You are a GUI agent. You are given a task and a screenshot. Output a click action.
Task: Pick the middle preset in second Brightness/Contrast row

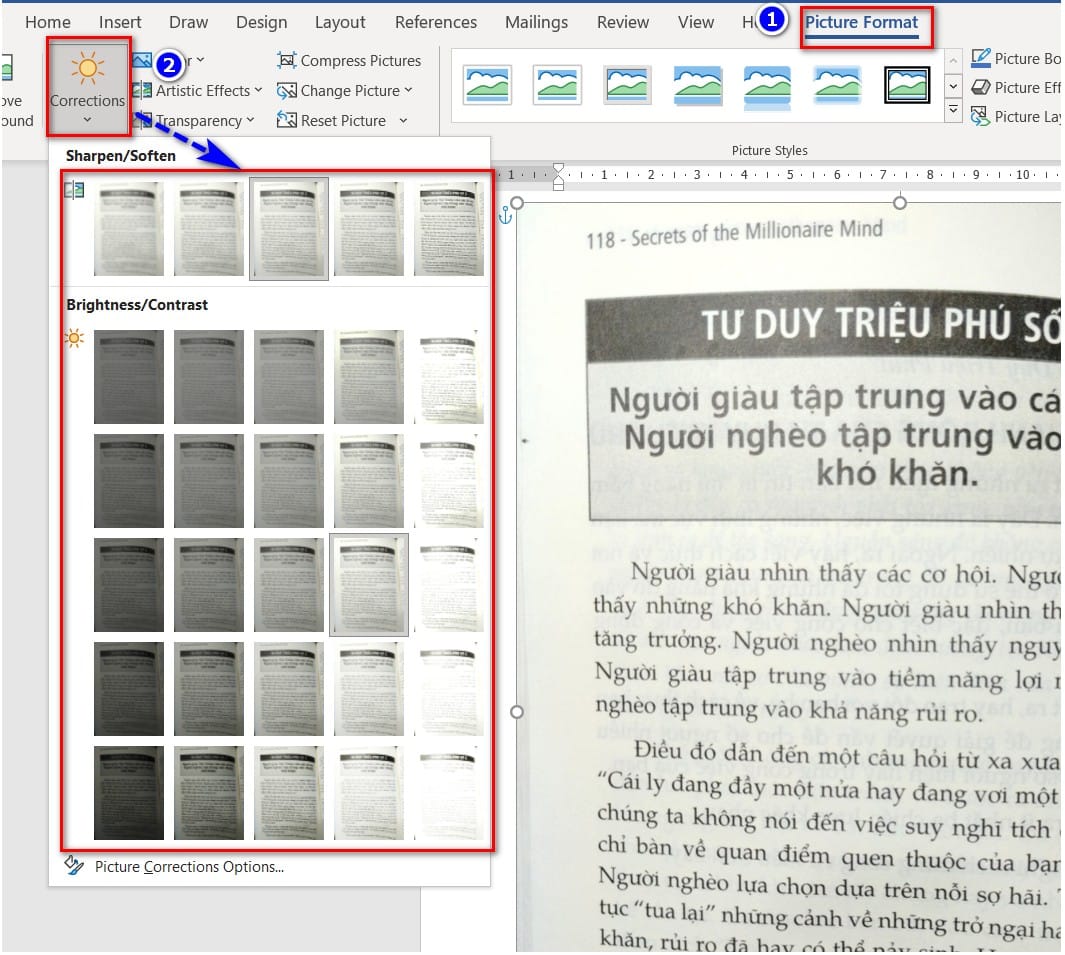coord(289,481)
